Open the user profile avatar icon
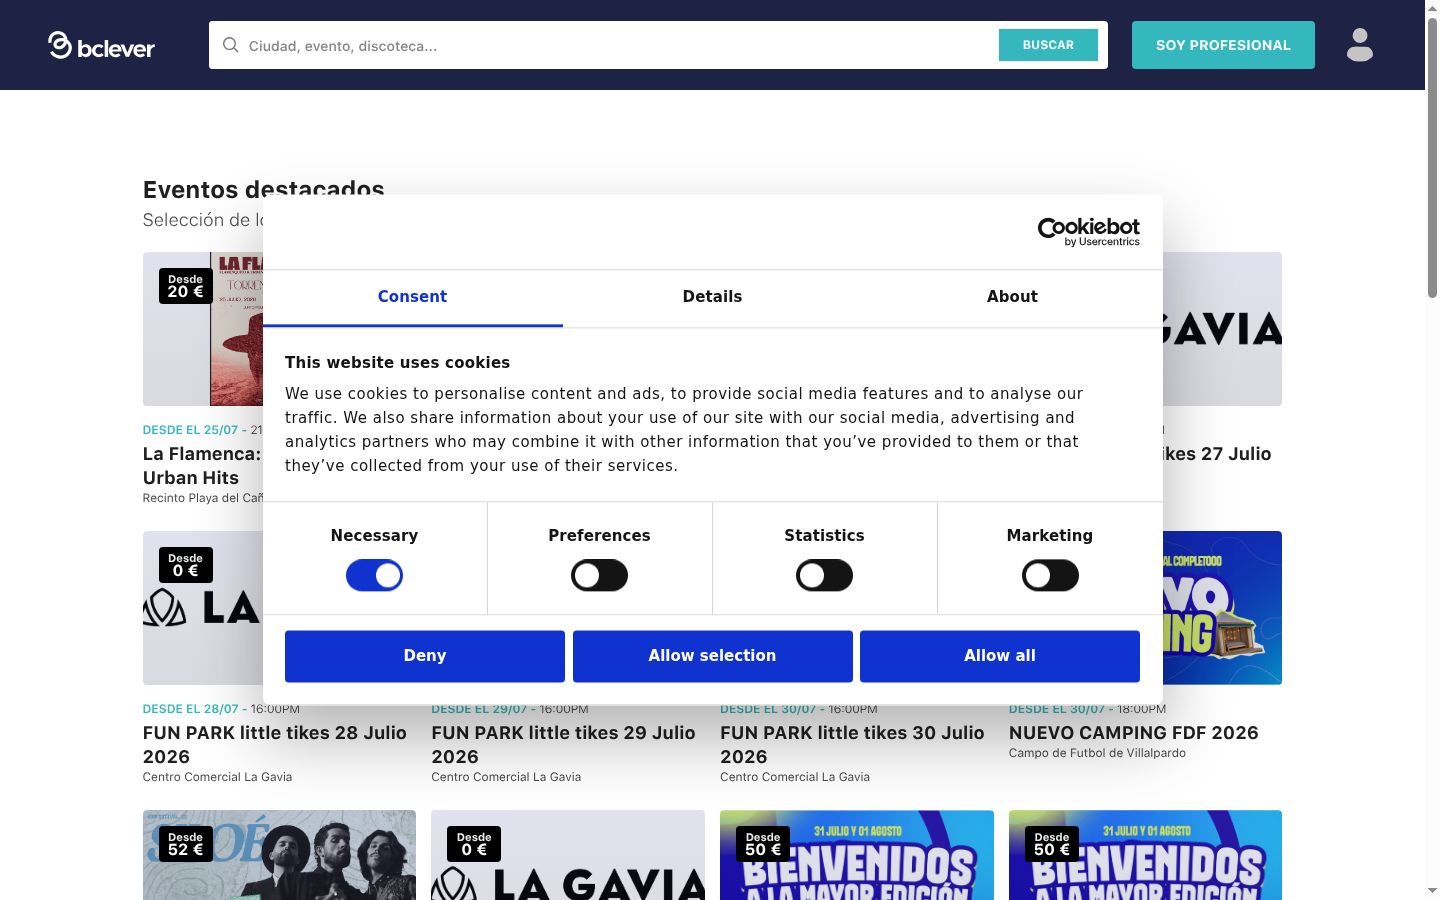The height and width of the screenshot is (900, 1440). [x=1360, y=45]
